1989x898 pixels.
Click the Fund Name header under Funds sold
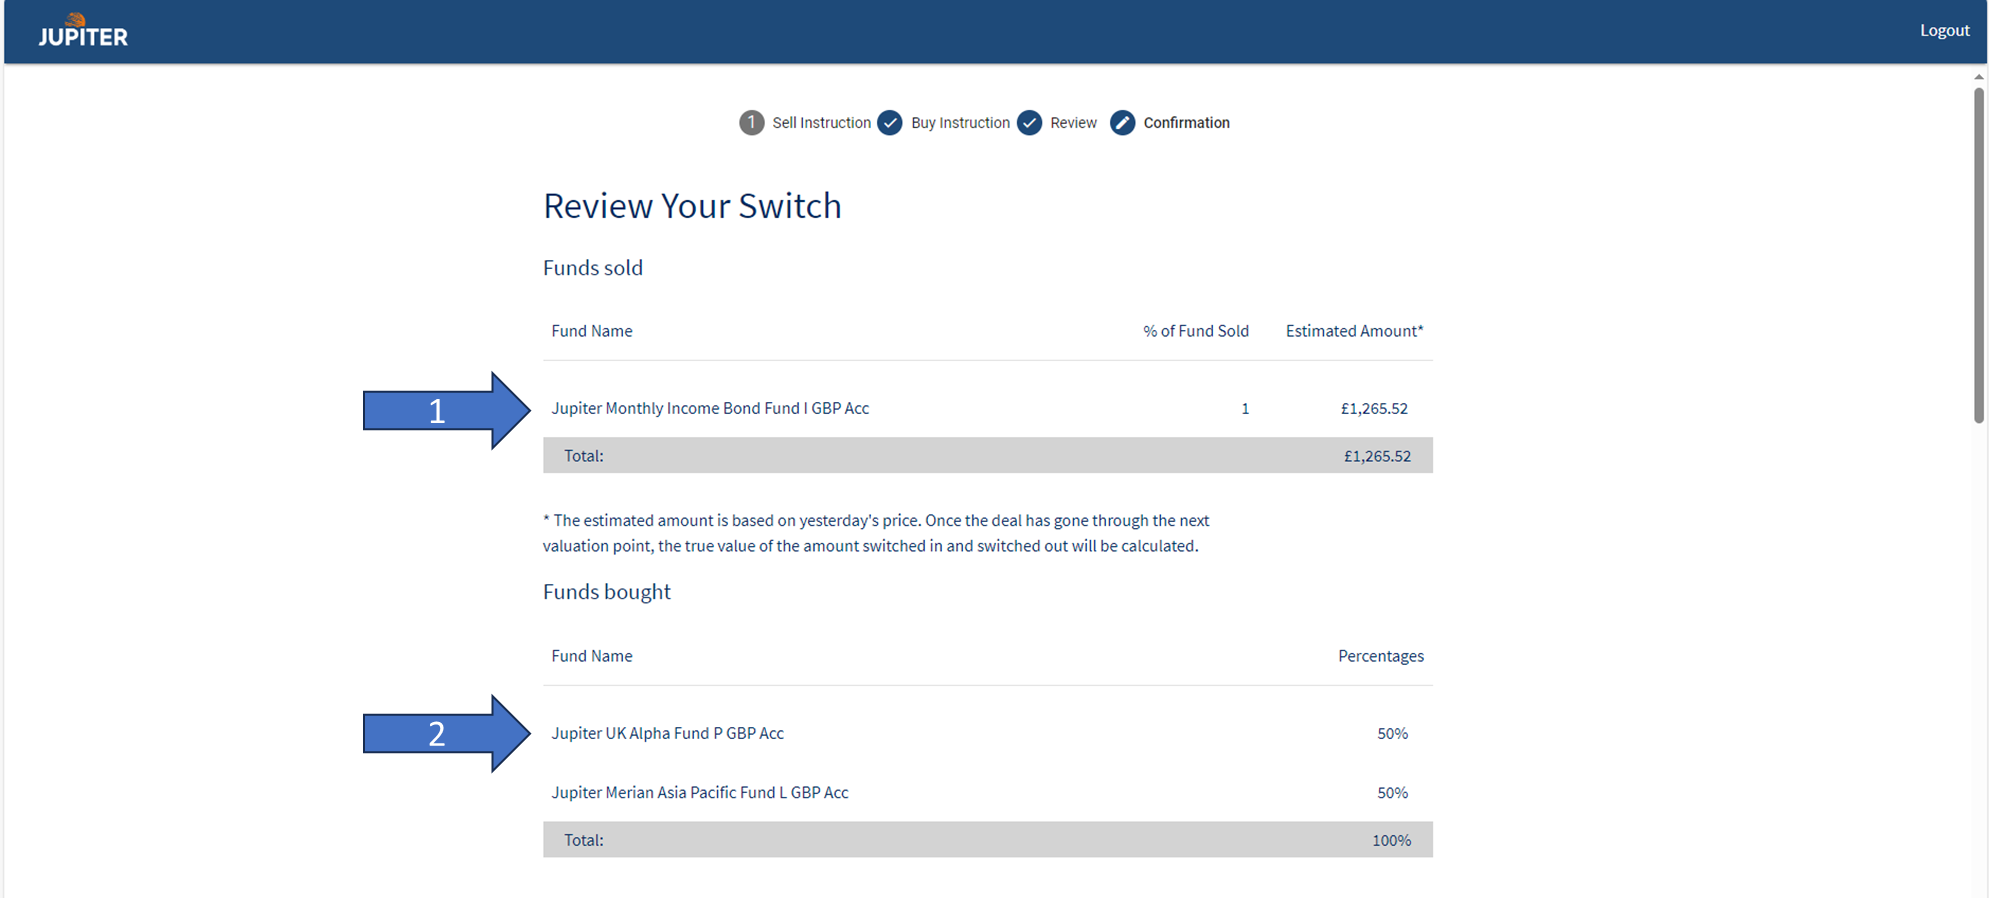pos(592,331)
